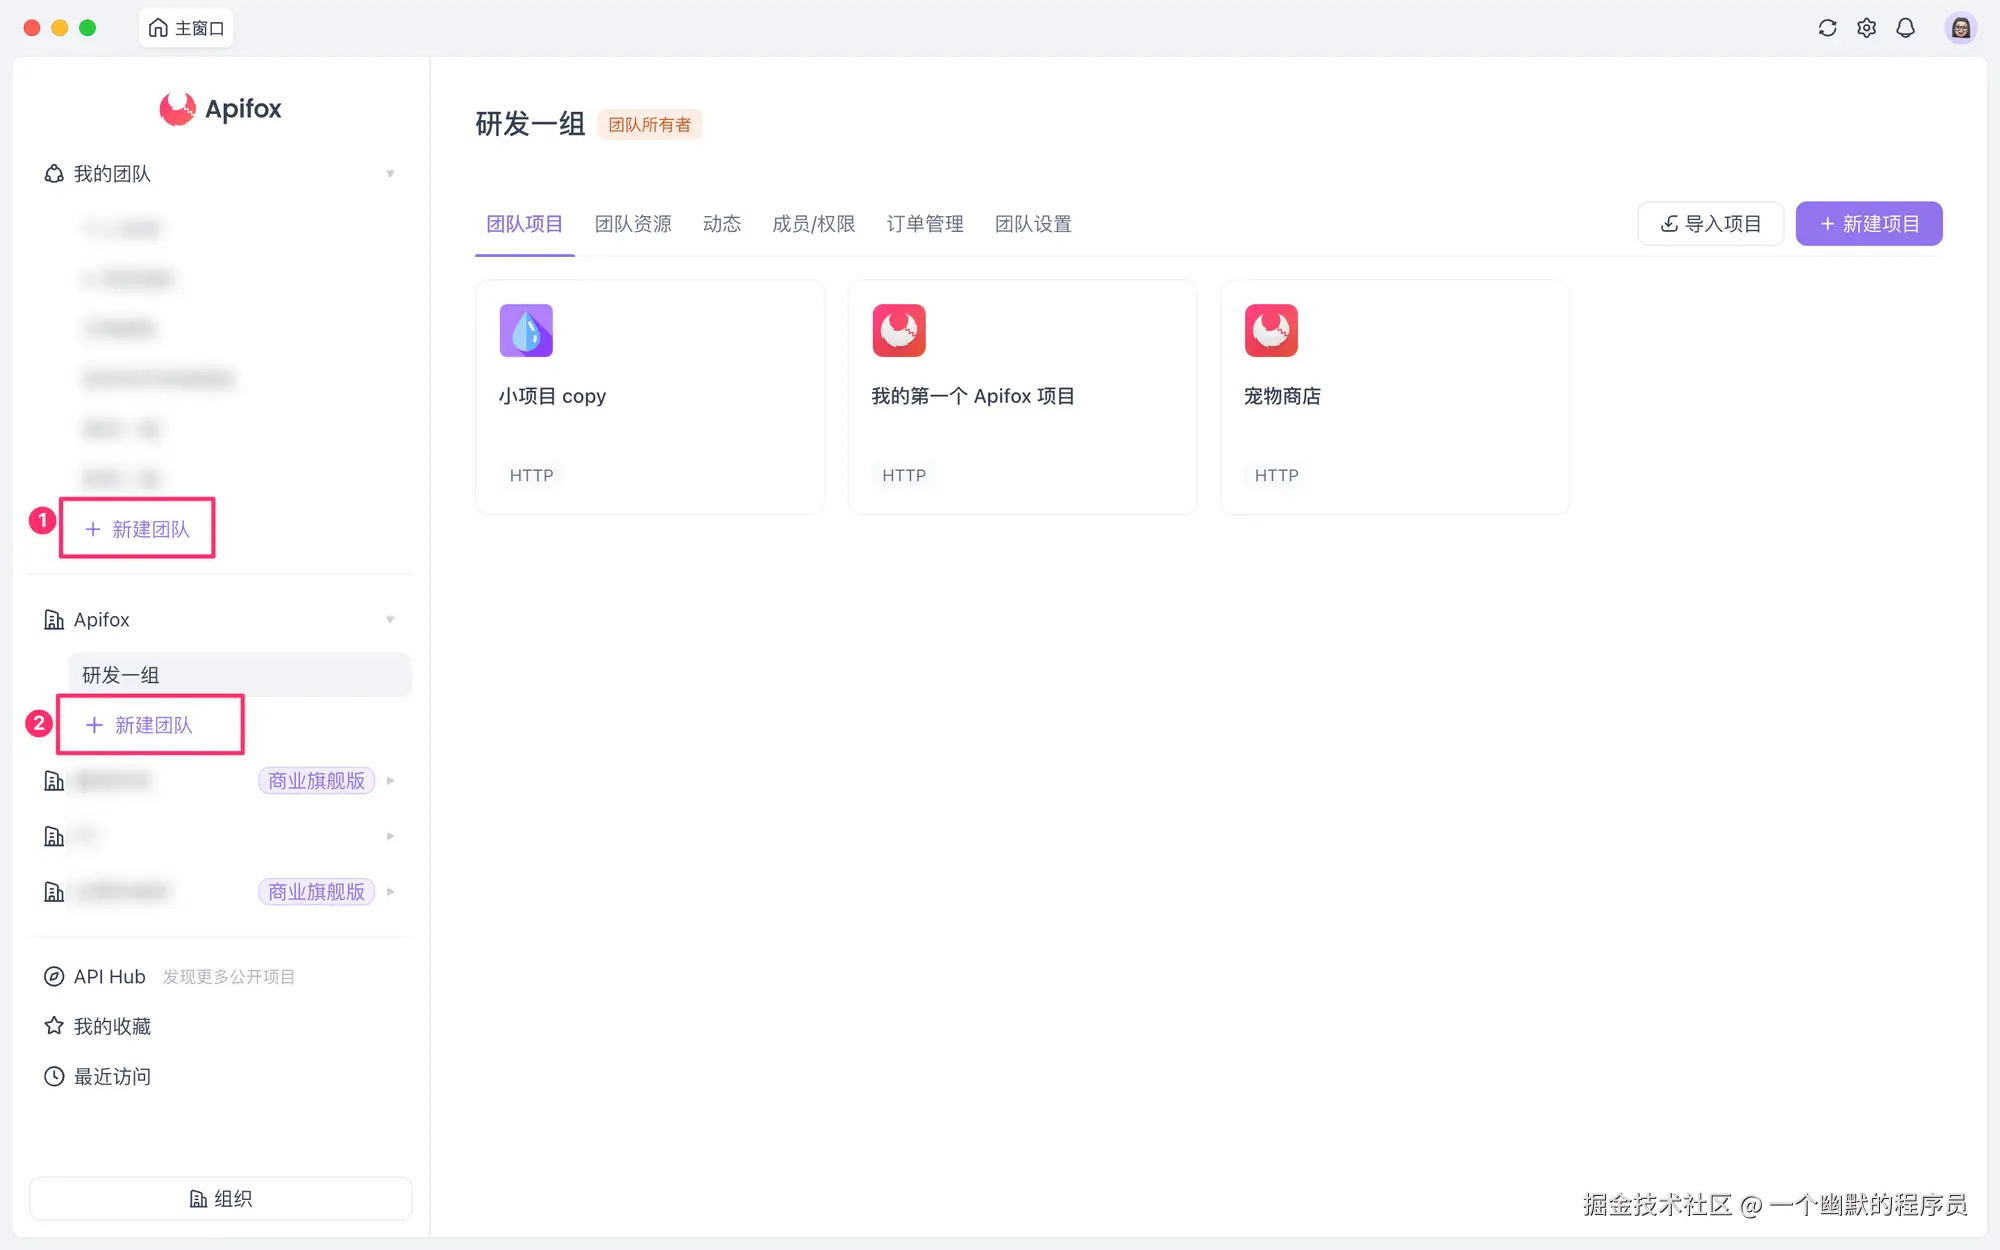Click the user avatar icon

(x=1960, y=28)
